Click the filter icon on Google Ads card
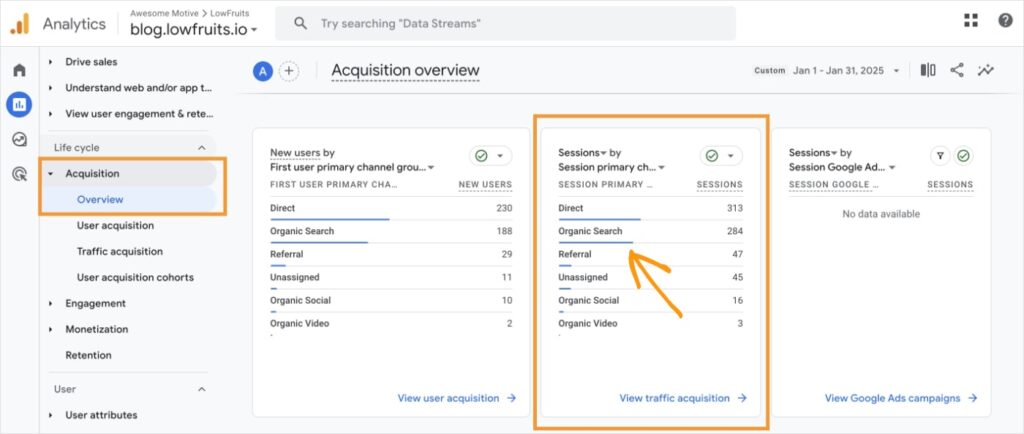The image size is (1024, 434). (x=940, y=156)
